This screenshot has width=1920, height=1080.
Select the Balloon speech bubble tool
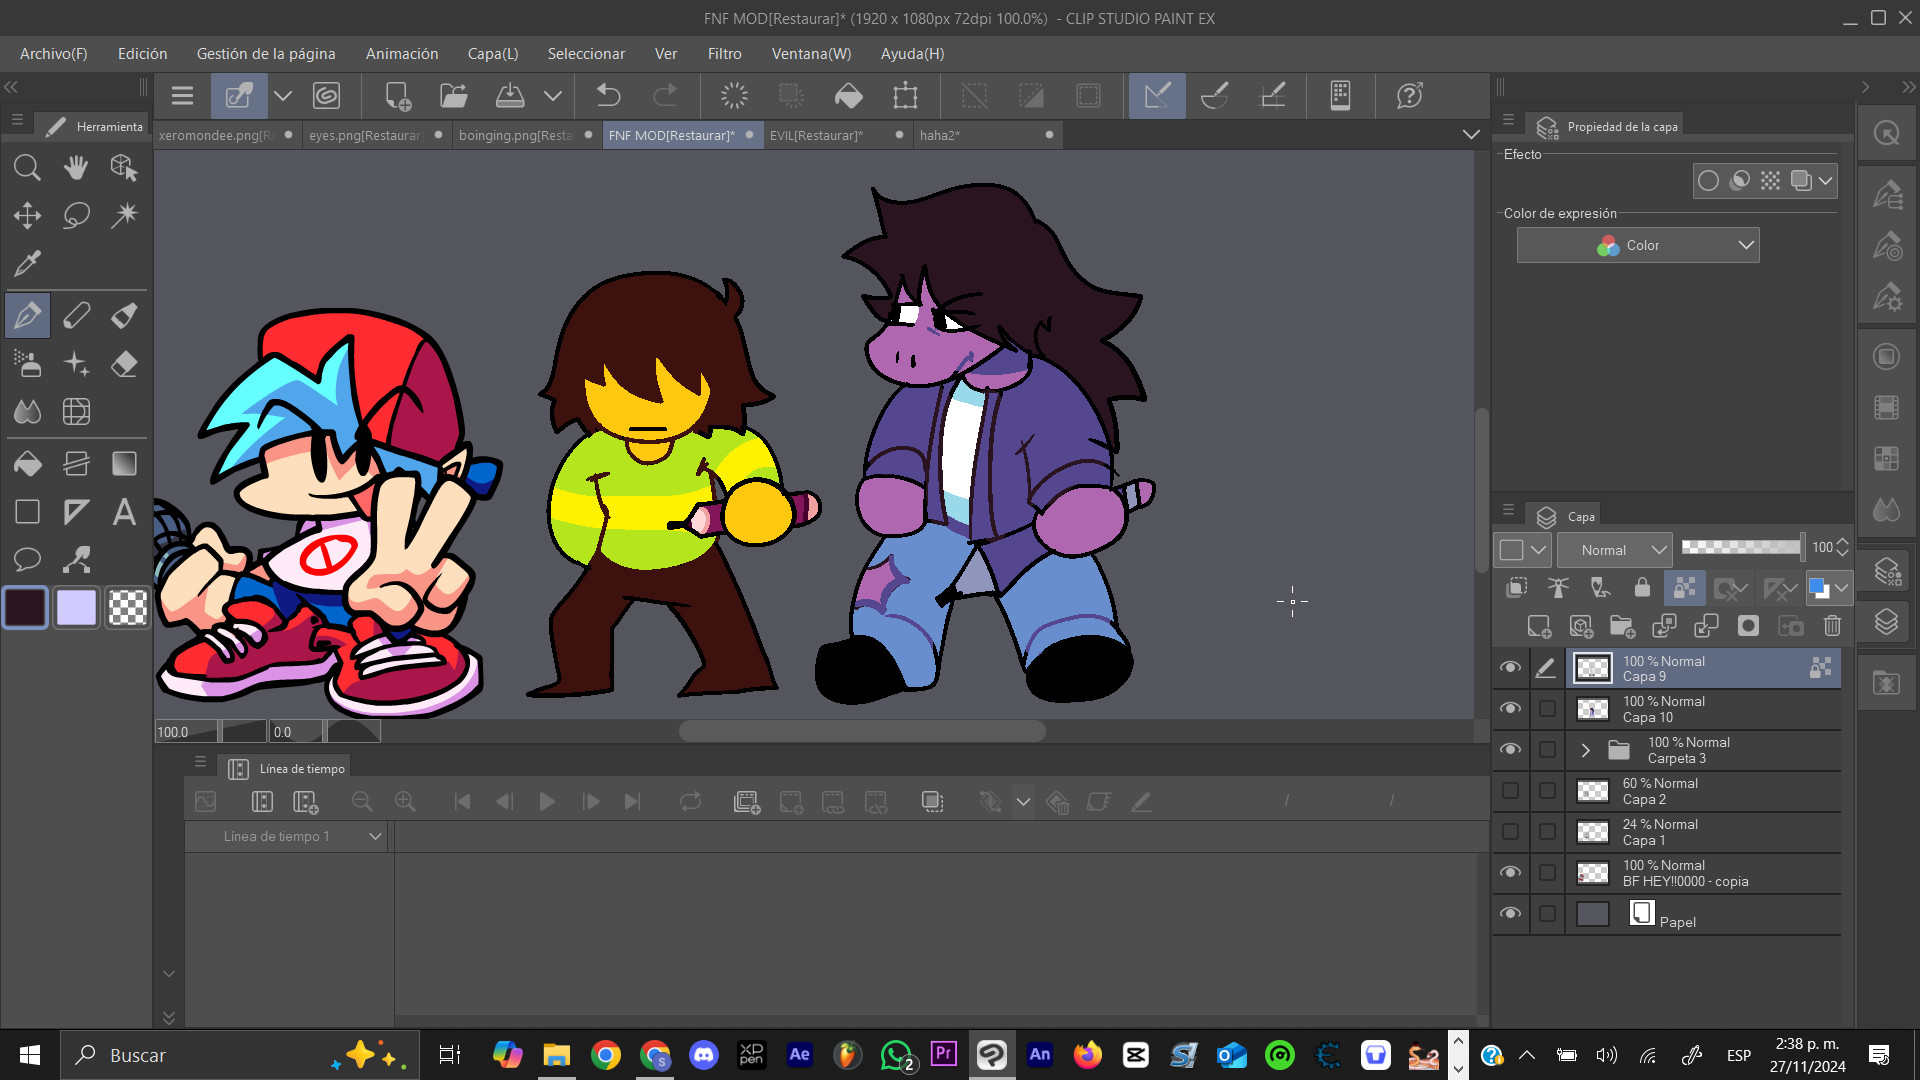(x=27, y=560)
